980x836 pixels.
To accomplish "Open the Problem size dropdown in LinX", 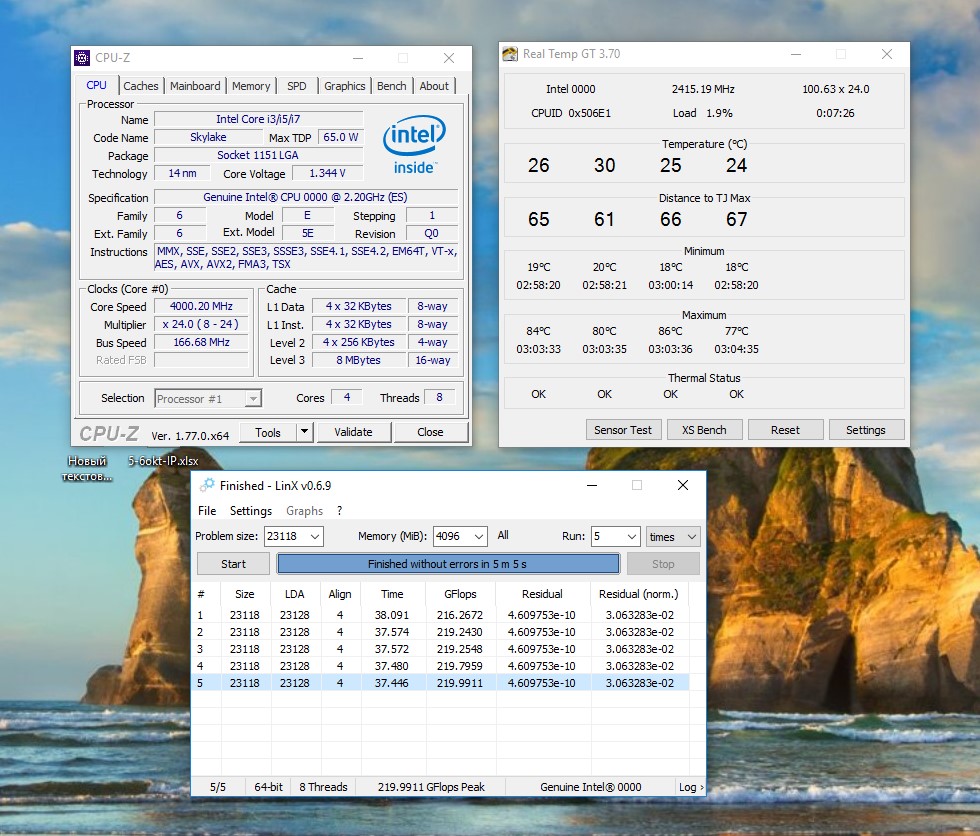I will (x=315, y=537).
